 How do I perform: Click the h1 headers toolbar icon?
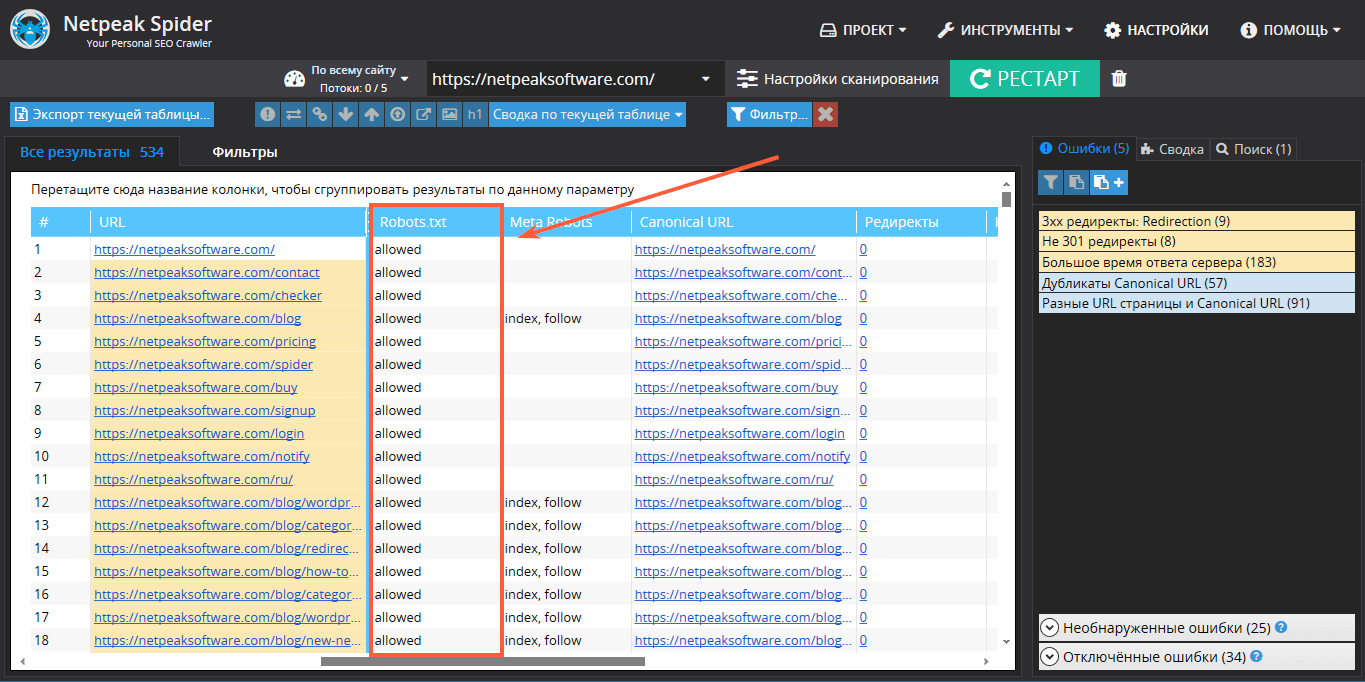pos(475,115)
